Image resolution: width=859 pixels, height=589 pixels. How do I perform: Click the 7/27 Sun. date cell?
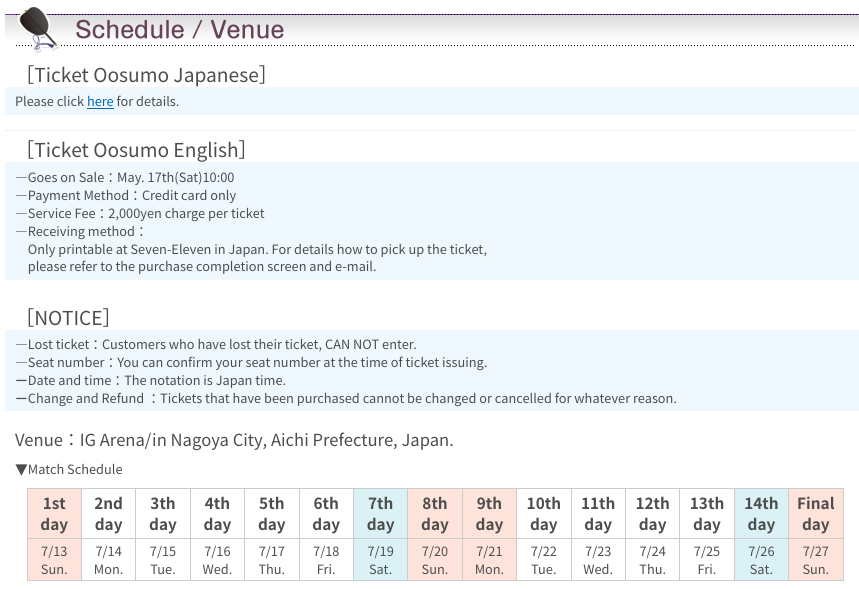tap(816, 560)
